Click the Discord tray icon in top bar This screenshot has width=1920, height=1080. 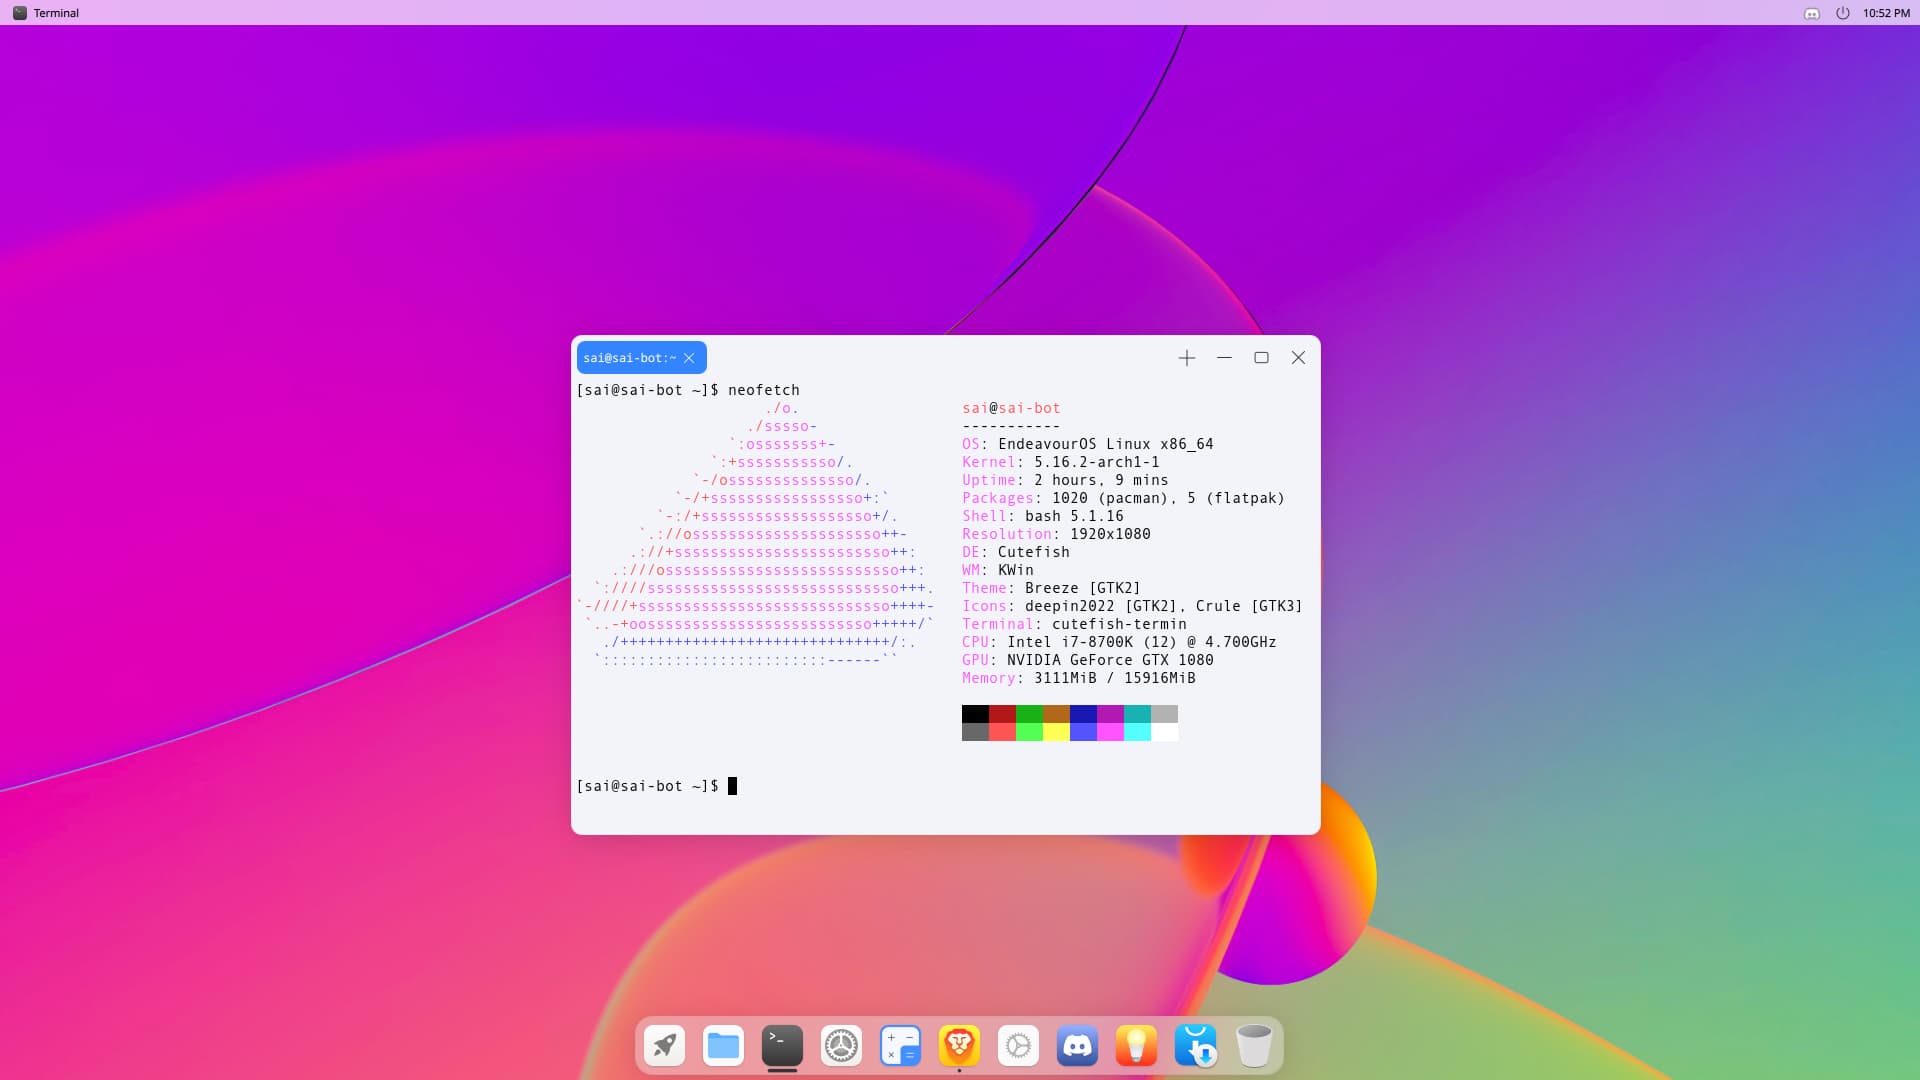click(x=1811, y=13)
